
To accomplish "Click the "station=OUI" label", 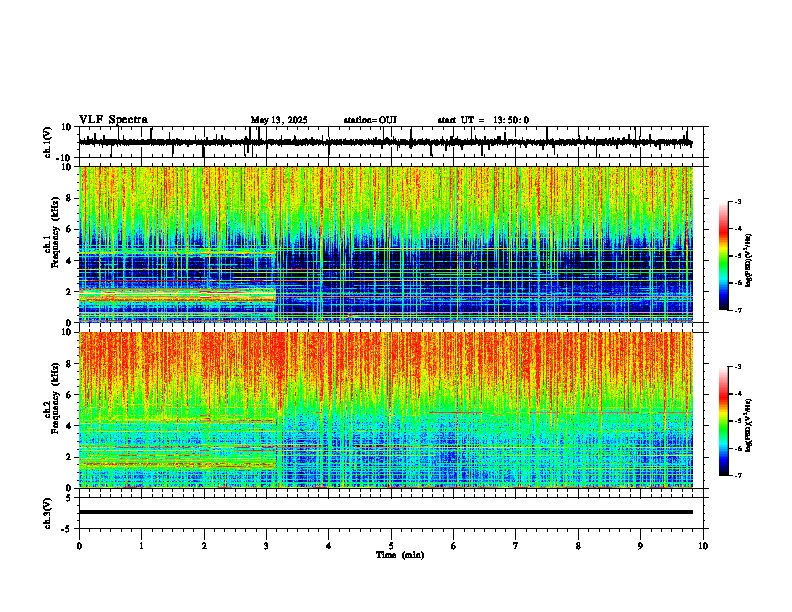I will tap(370, 120).
